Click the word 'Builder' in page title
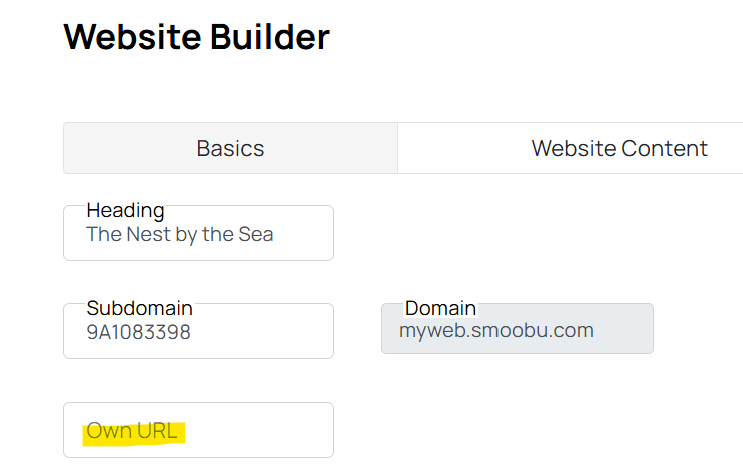The image size is (743, 465). (x=270, y=36)
